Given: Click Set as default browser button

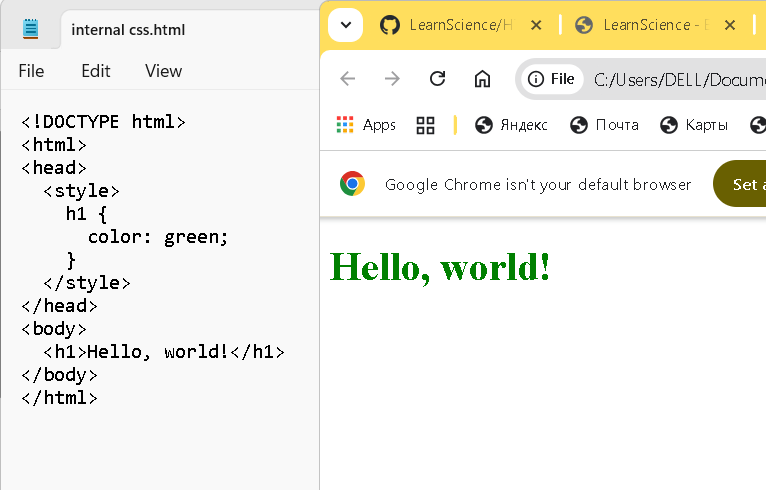Looking at the screenshot, I should point(745,184).
